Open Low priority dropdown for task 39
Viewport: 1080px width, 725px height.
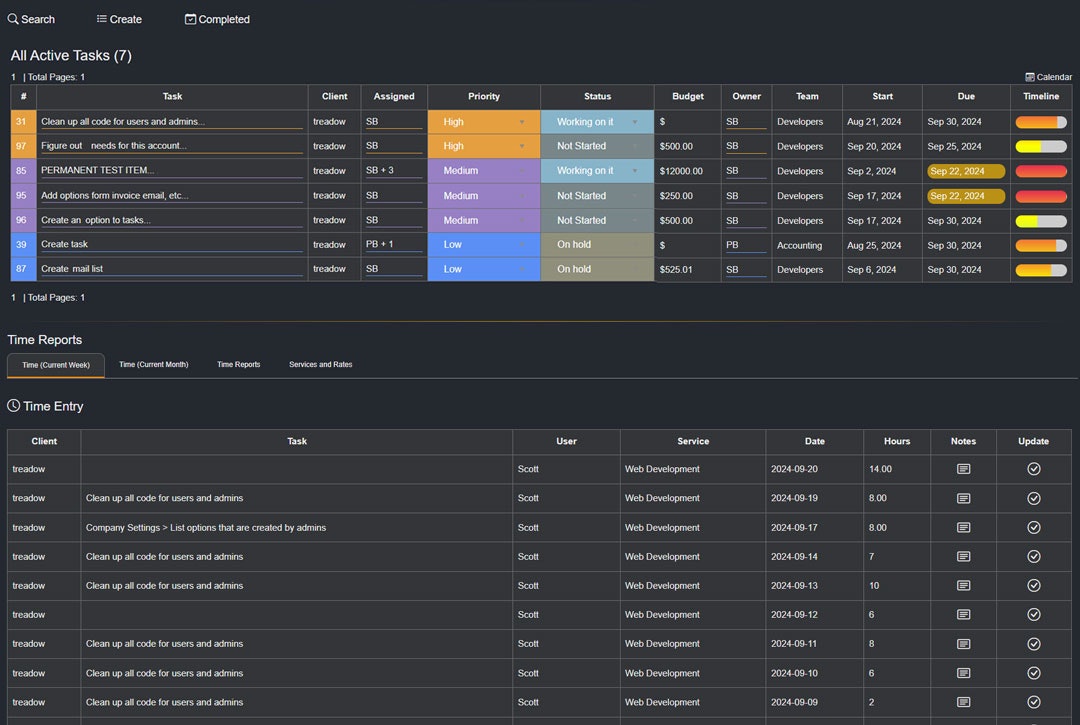pyautogui.click(x=484, y=244)
